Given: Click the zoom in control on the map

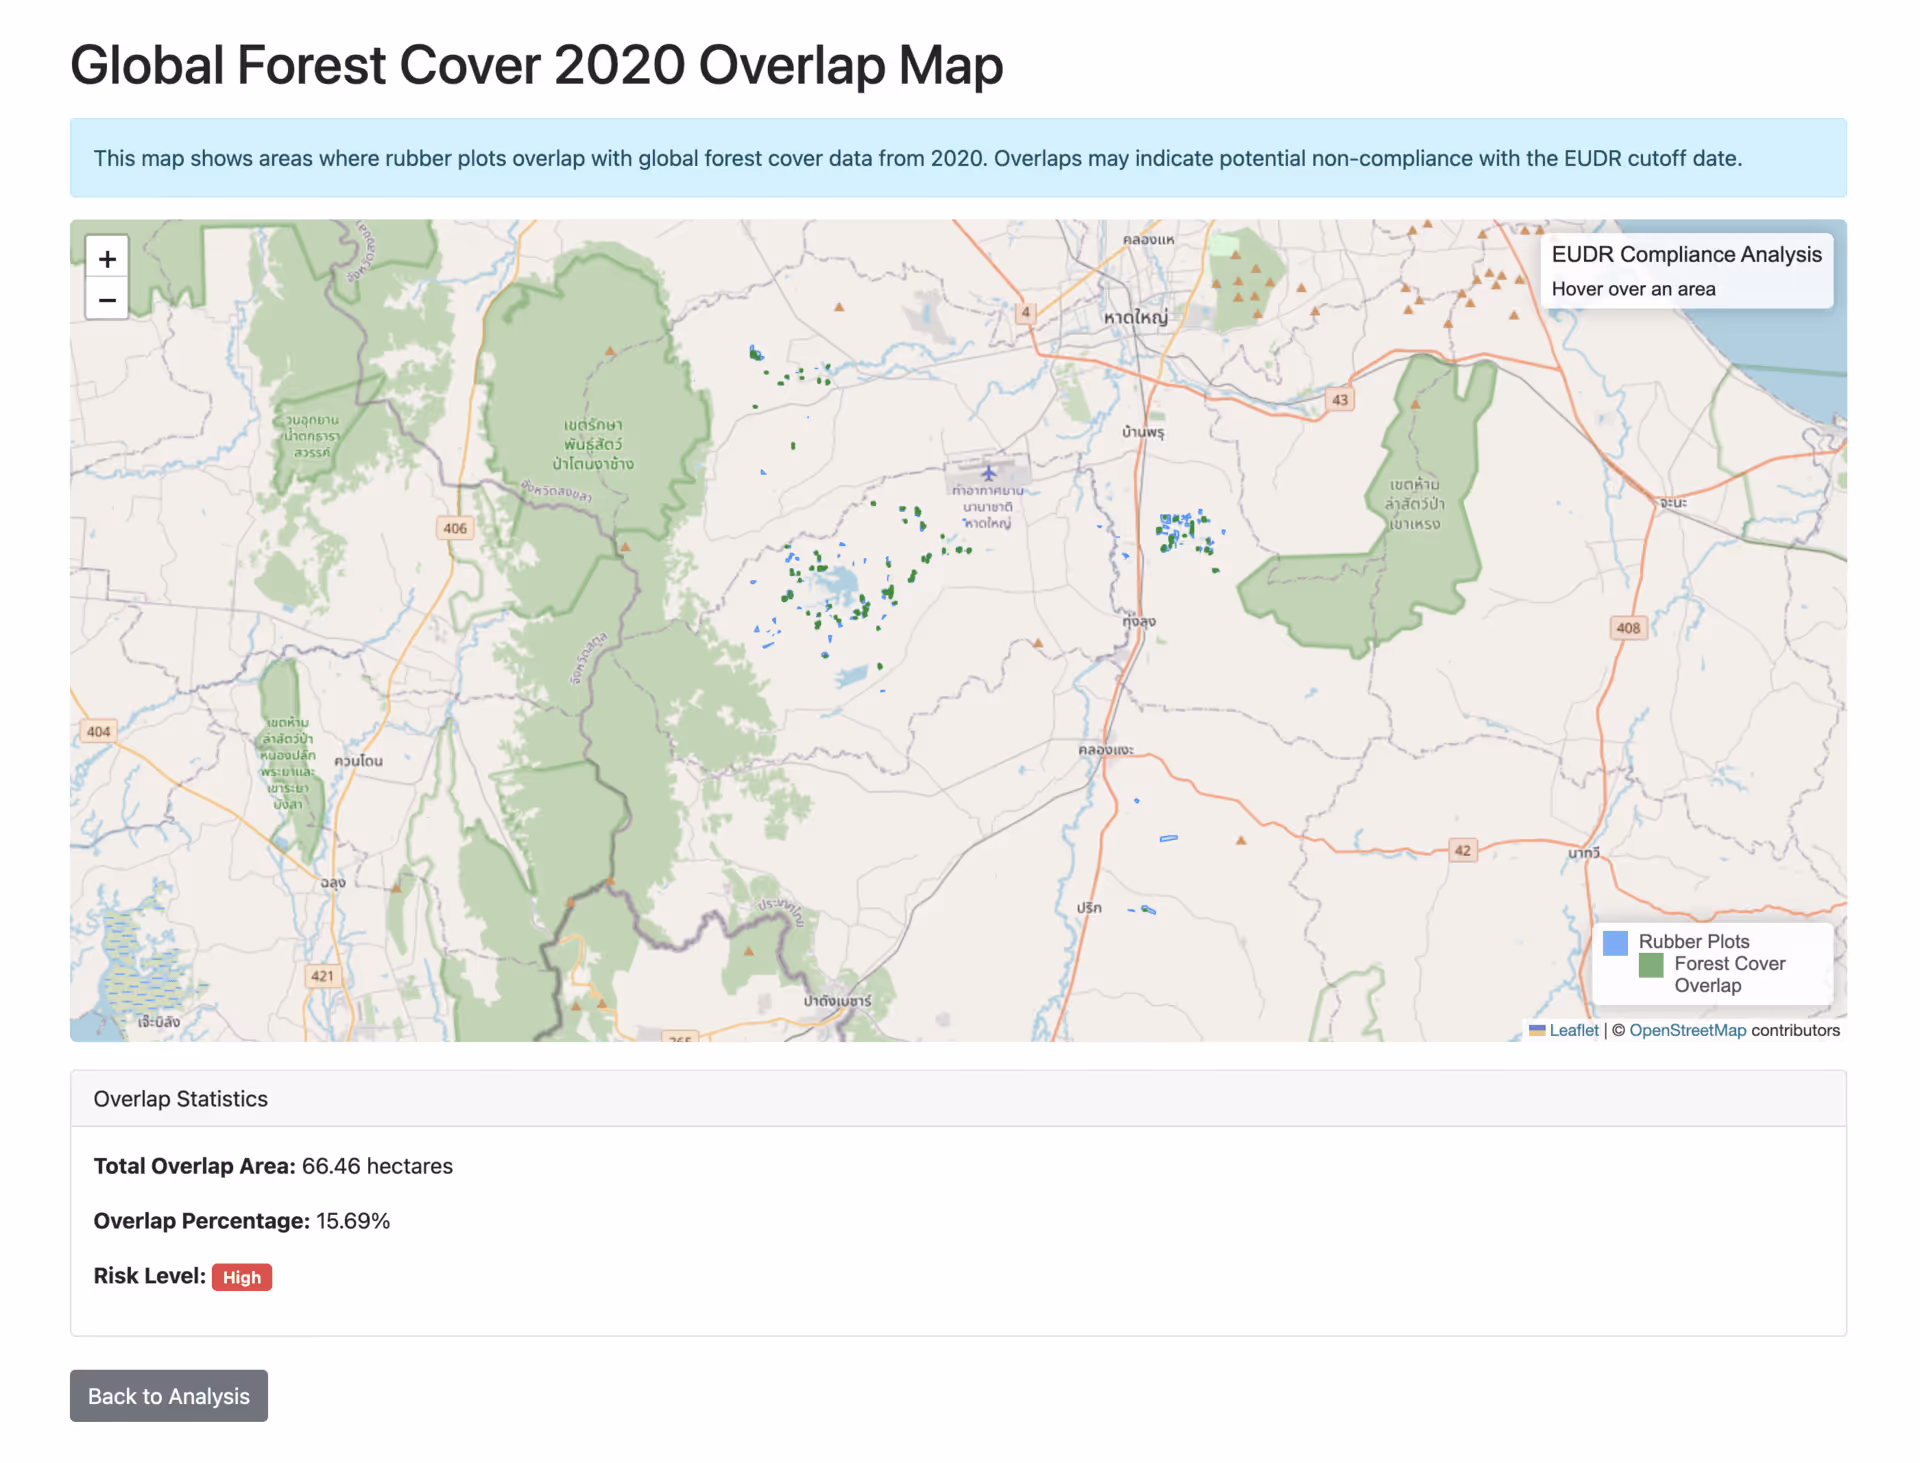Looking at the screenshot, I should [x=107, y=258].
